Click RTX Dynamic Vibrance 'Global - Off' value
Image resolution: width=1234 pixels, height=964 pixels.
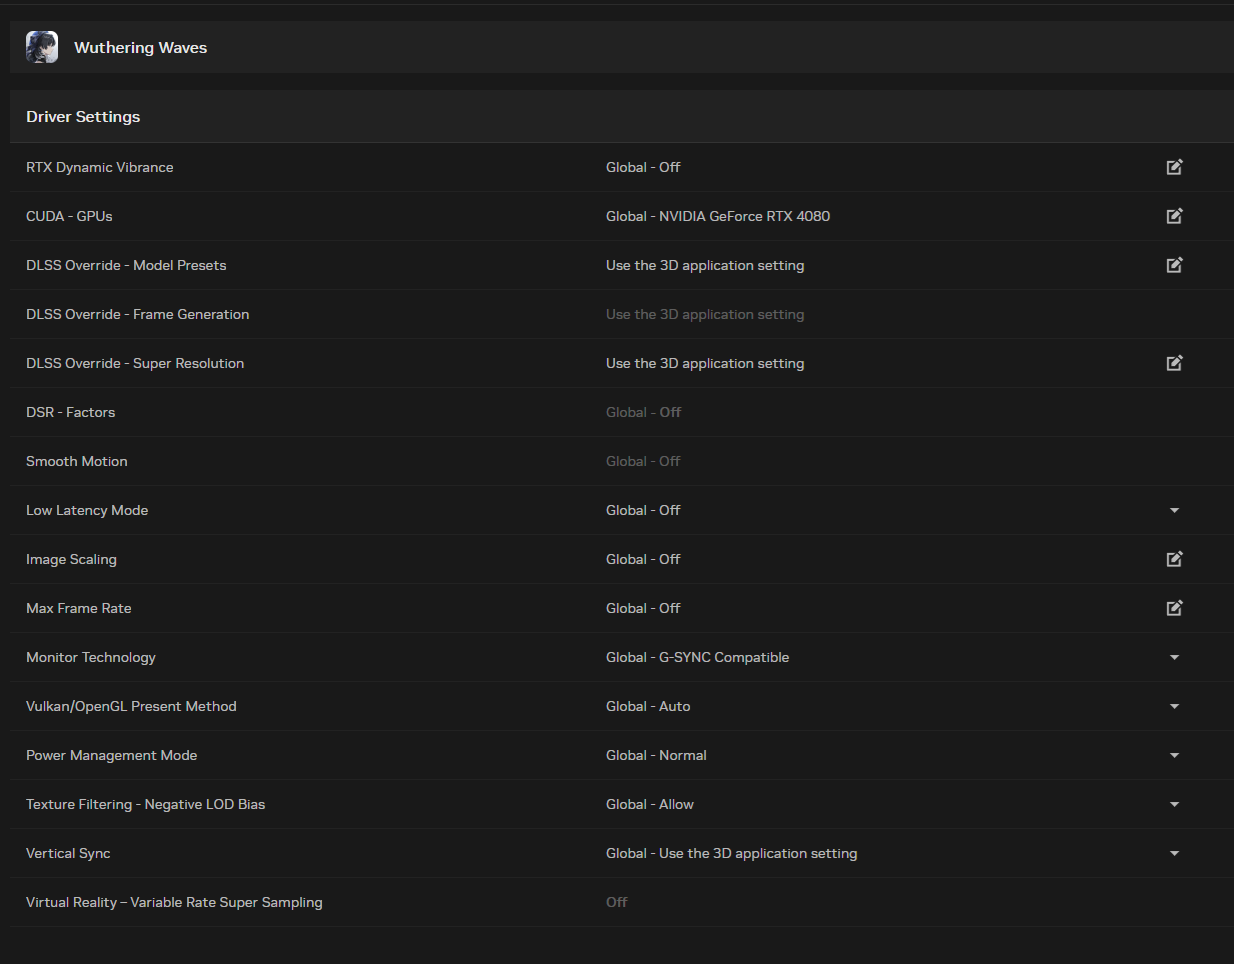pos(643,167)
